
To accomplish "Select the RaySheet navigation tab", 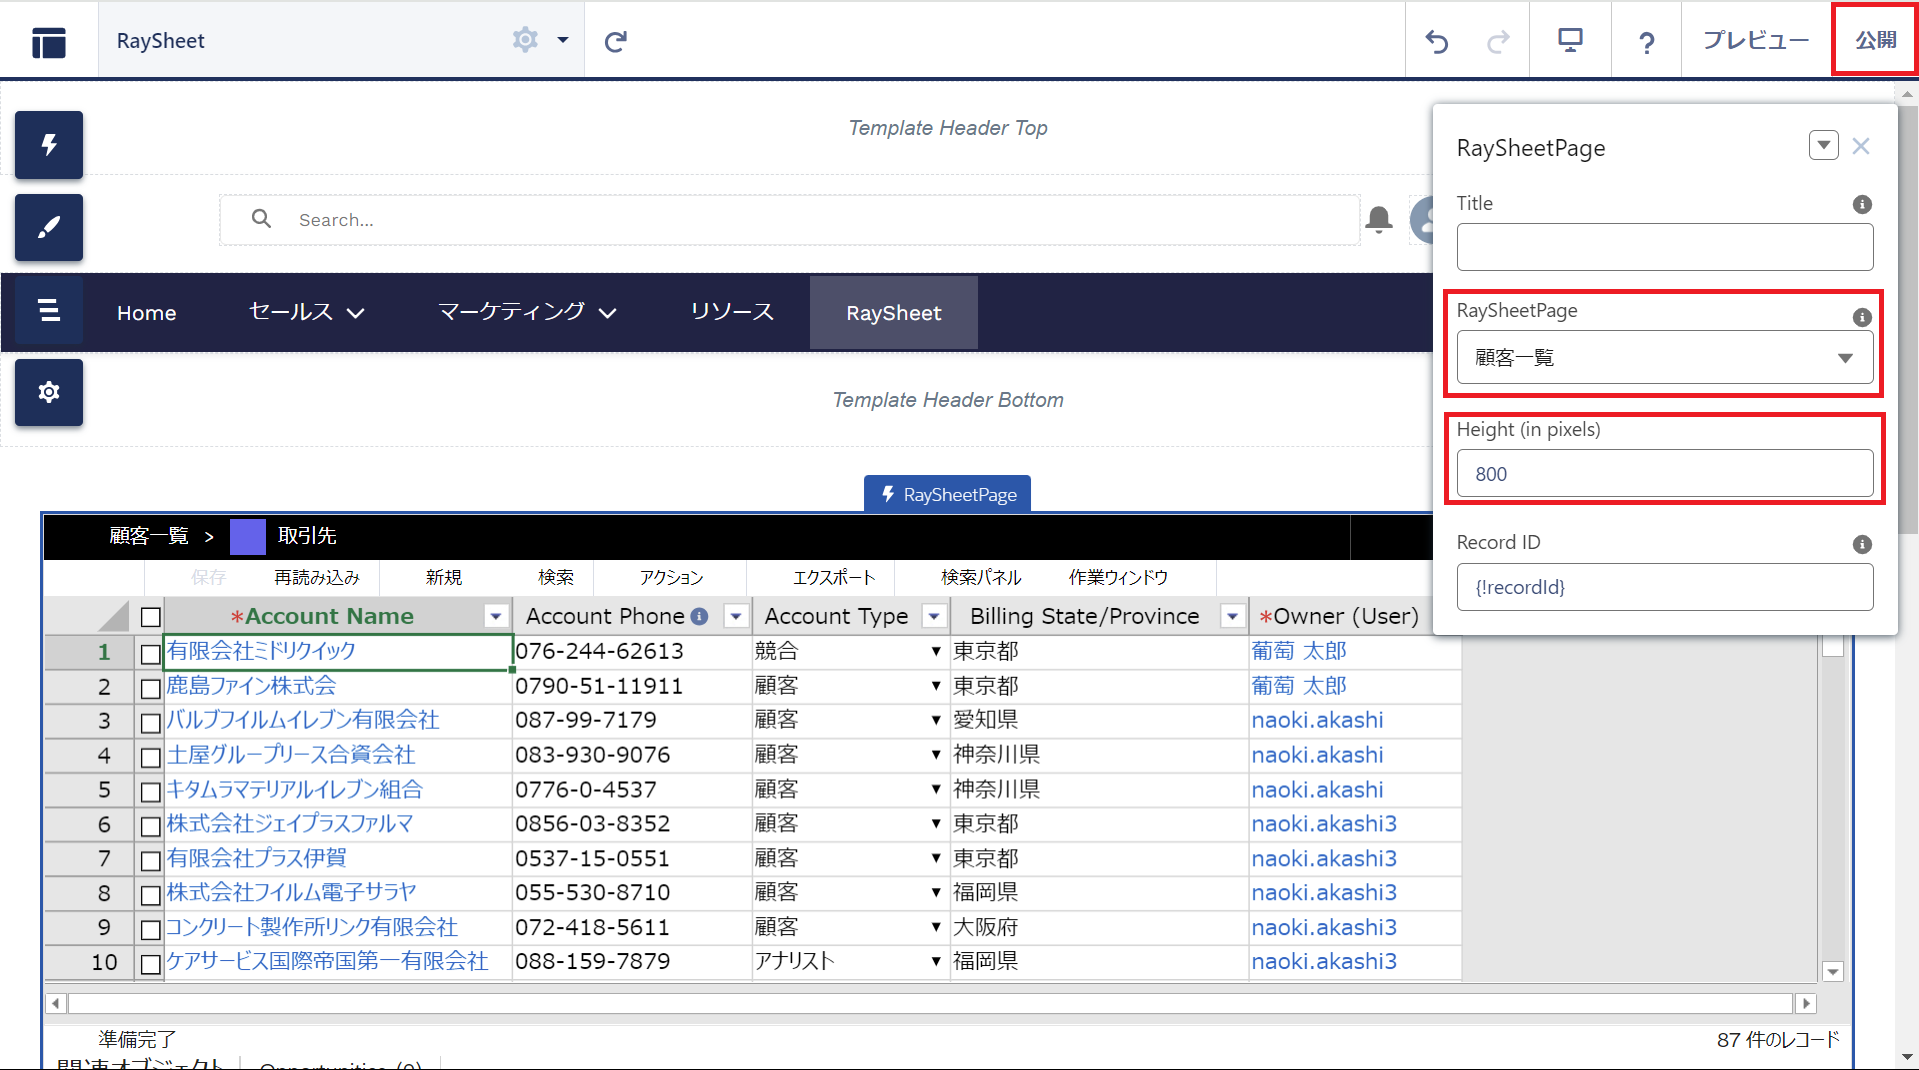I will (893, 313).
